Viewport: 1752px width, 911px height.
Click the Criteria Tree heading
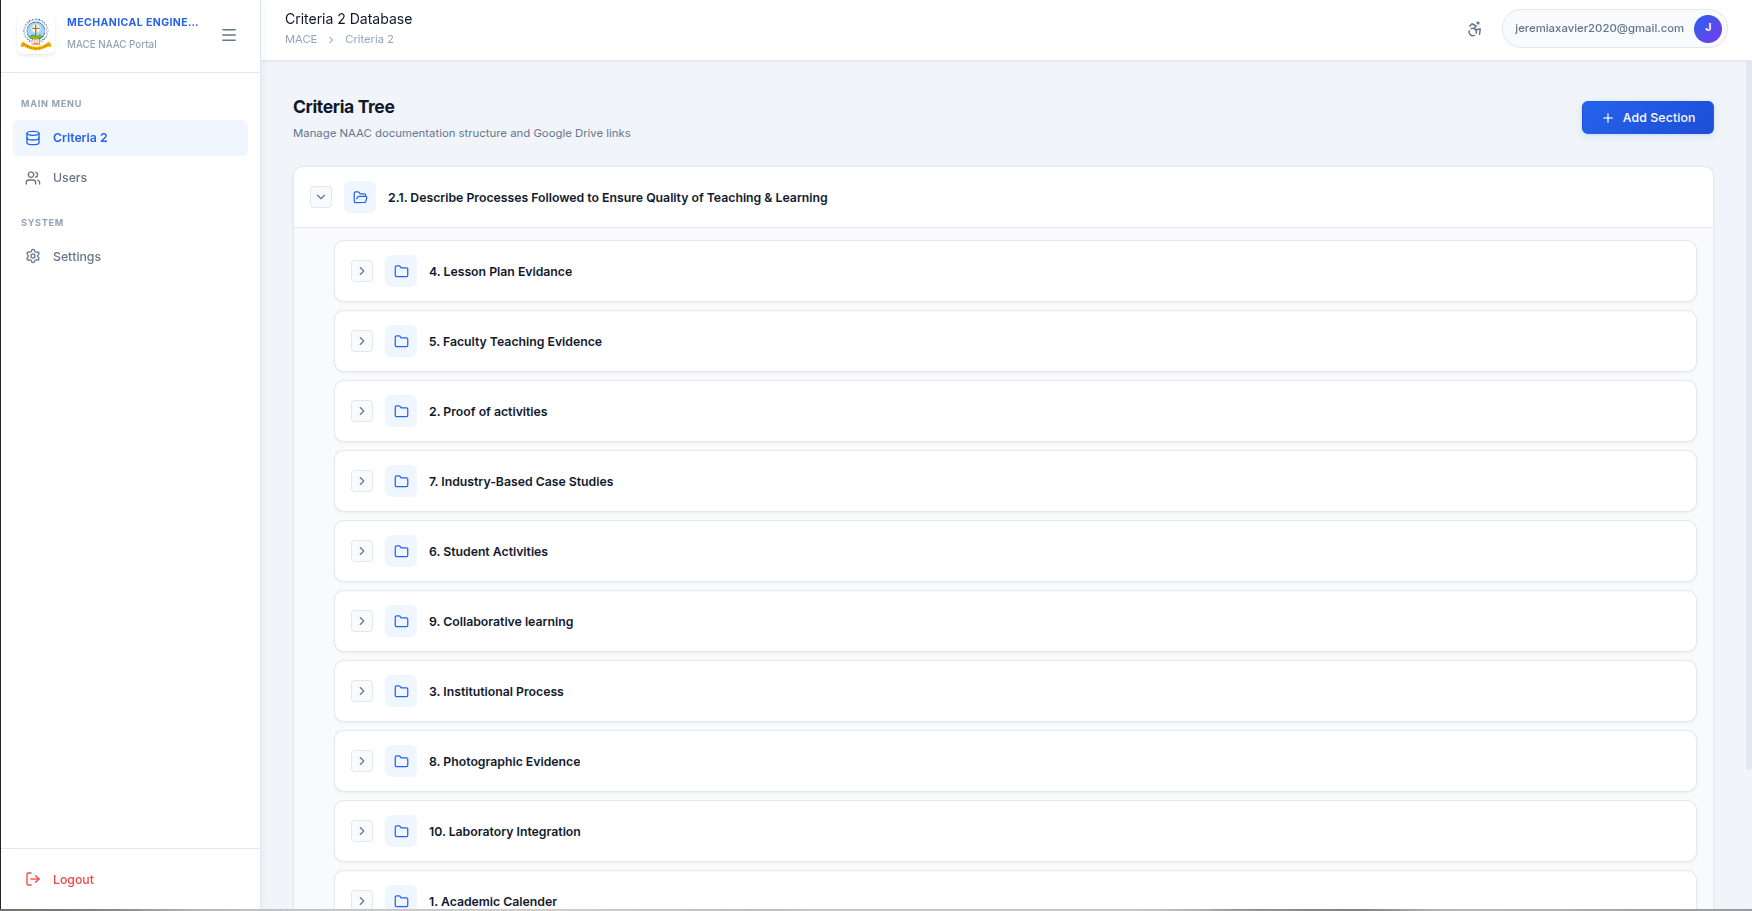pyautogui.click(x=343, y=107)
